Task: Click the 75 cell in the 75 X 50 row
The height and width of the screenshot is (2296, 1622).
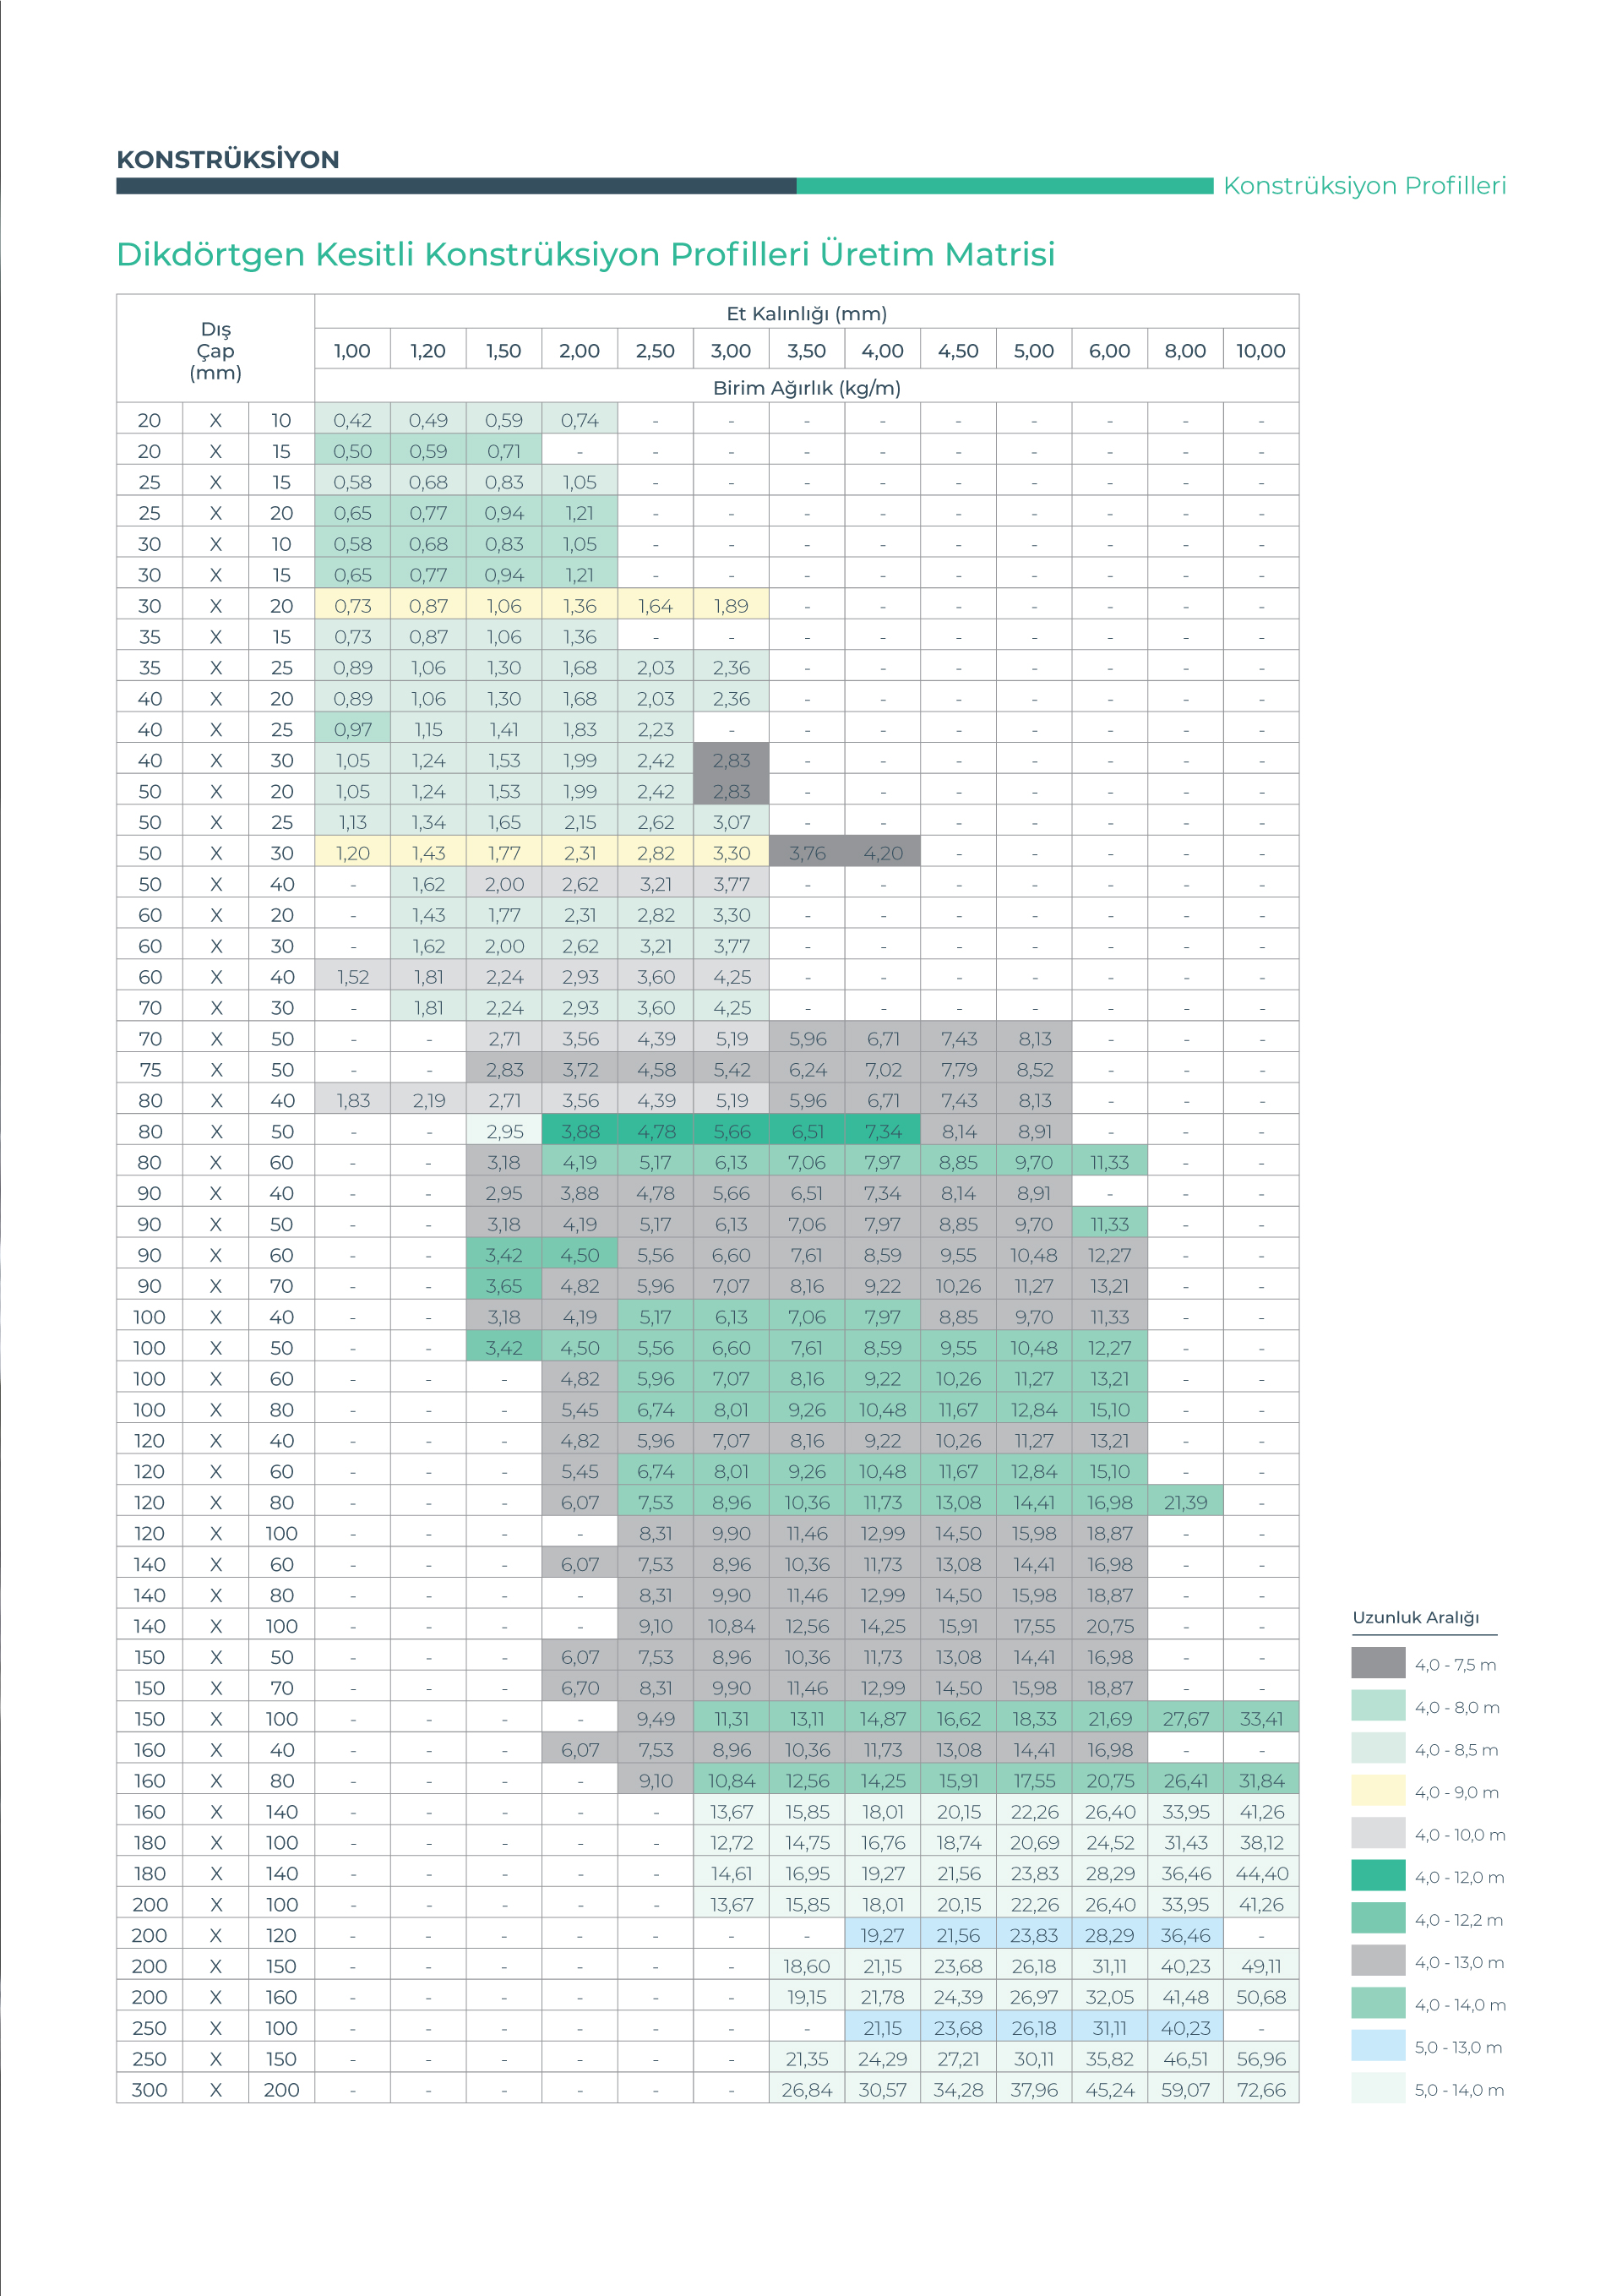Action: [x=150, y=1070]
